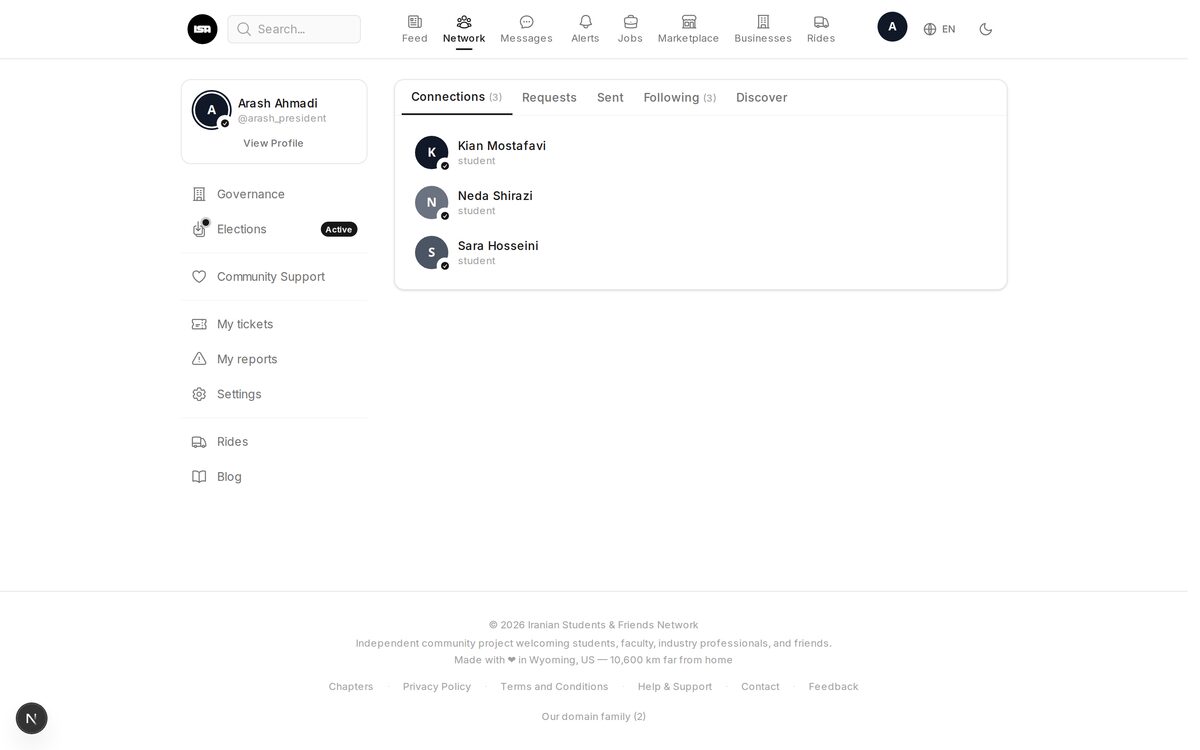Open Neda Shirazi's connection entry
This screenshot has width=1200, height=750.
[x=700, y=202]
